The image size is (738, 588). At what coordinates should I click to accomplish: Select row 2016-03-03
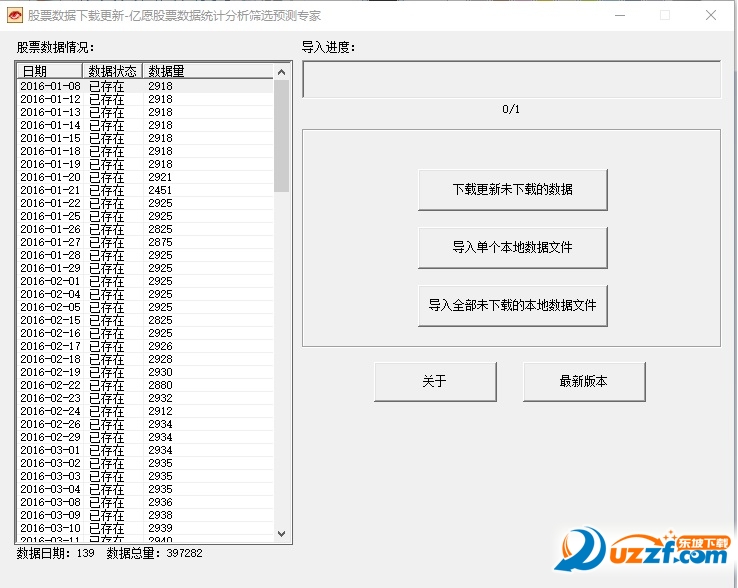[x=145, y=476]
